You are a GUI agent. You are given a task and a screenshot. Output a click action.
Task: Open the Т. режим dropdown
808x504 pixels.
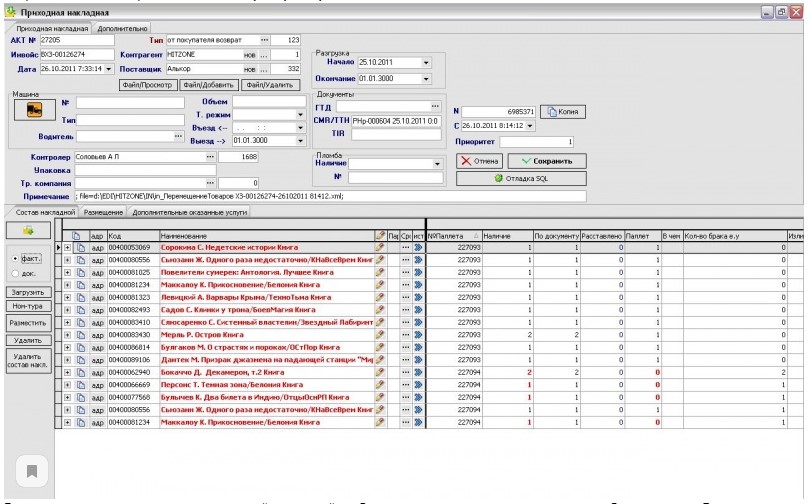300,115
